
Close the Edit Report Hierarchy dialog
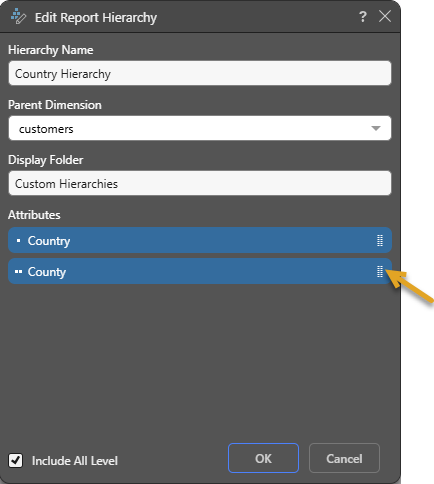point(385,16)
